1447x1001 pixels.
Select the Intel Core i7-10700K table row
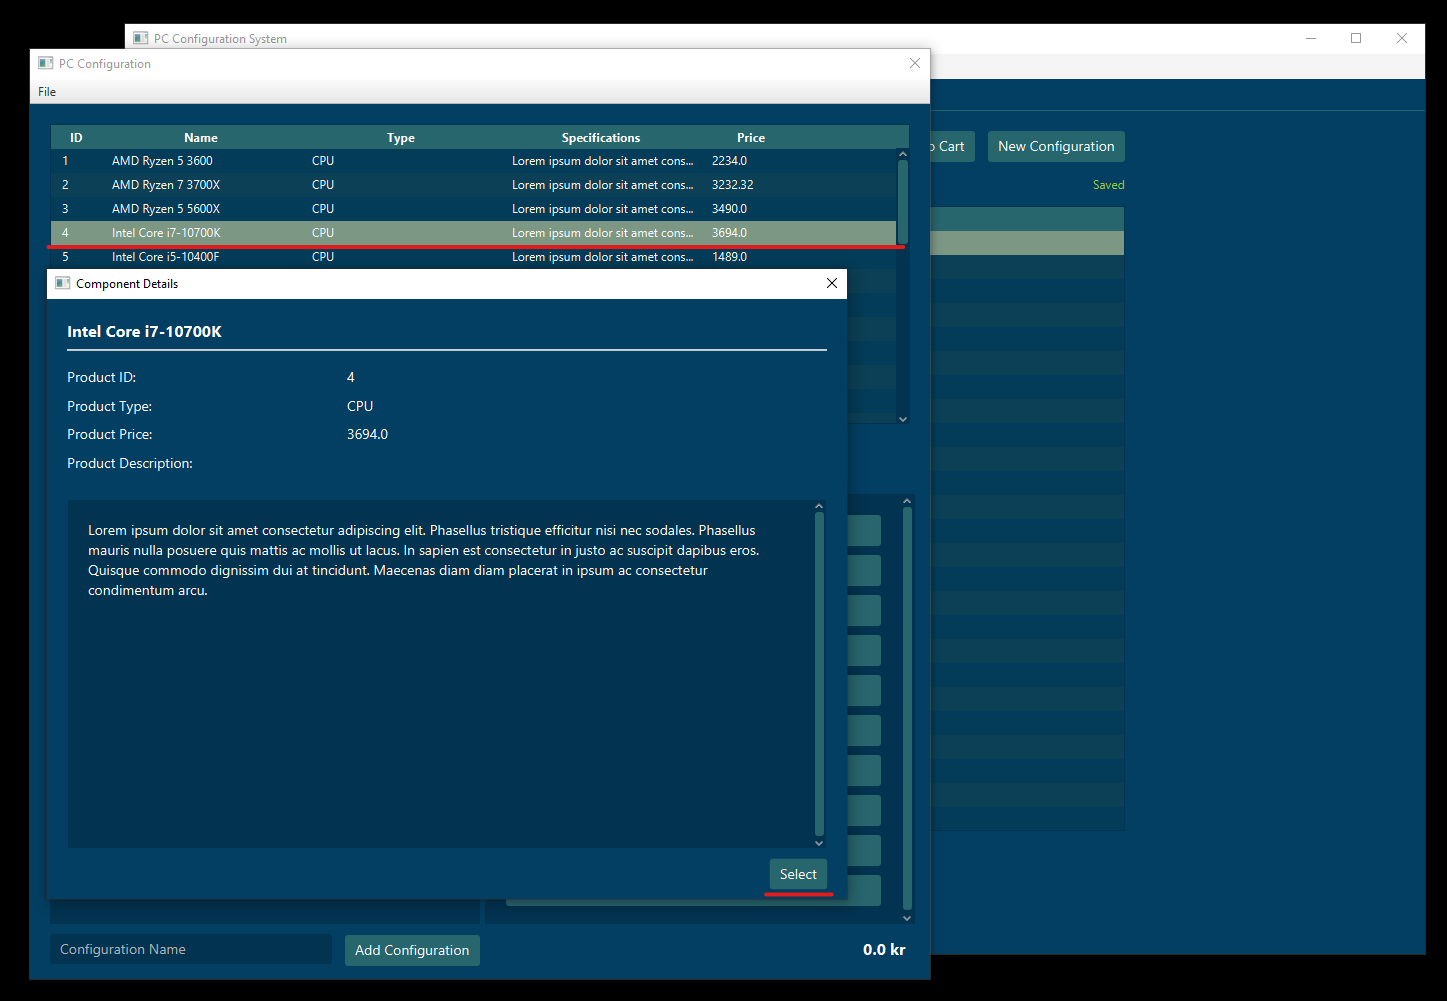pos(473,233)
